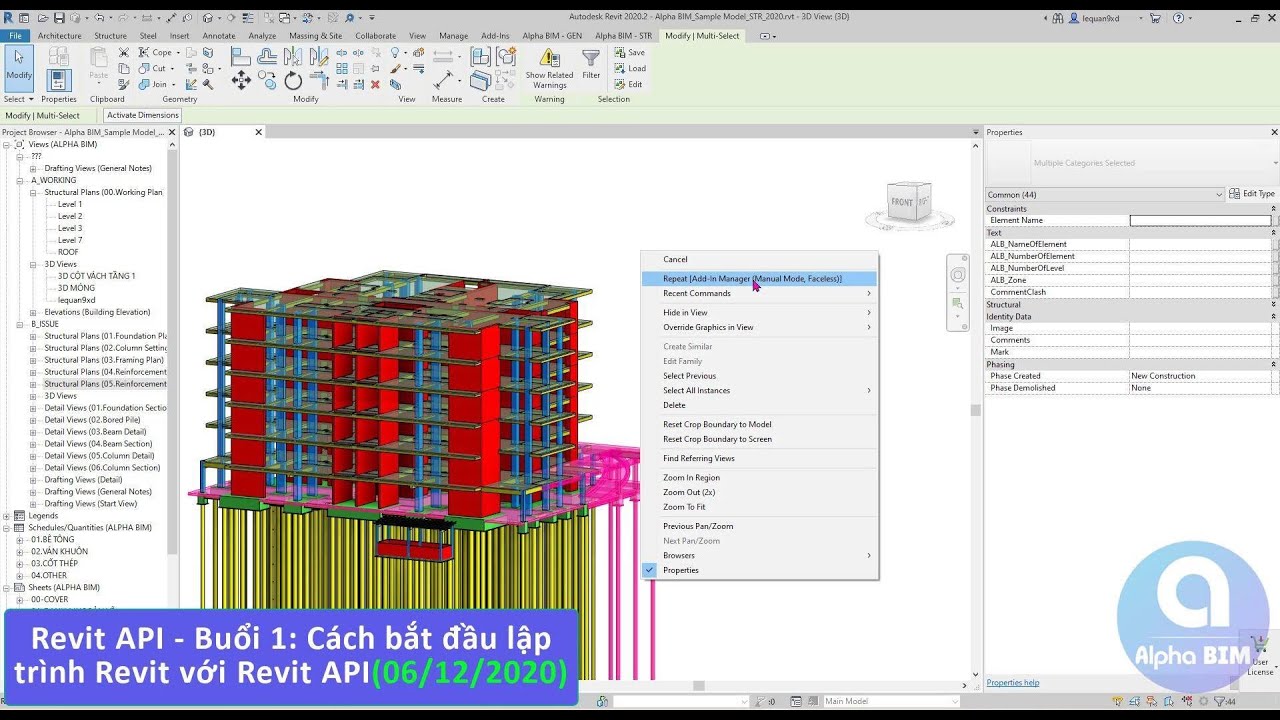Image resolution: width=1280 pixels, height=720 pixels.
Task: Open the Filter selection tool
Action: click(x=591, y=65)
